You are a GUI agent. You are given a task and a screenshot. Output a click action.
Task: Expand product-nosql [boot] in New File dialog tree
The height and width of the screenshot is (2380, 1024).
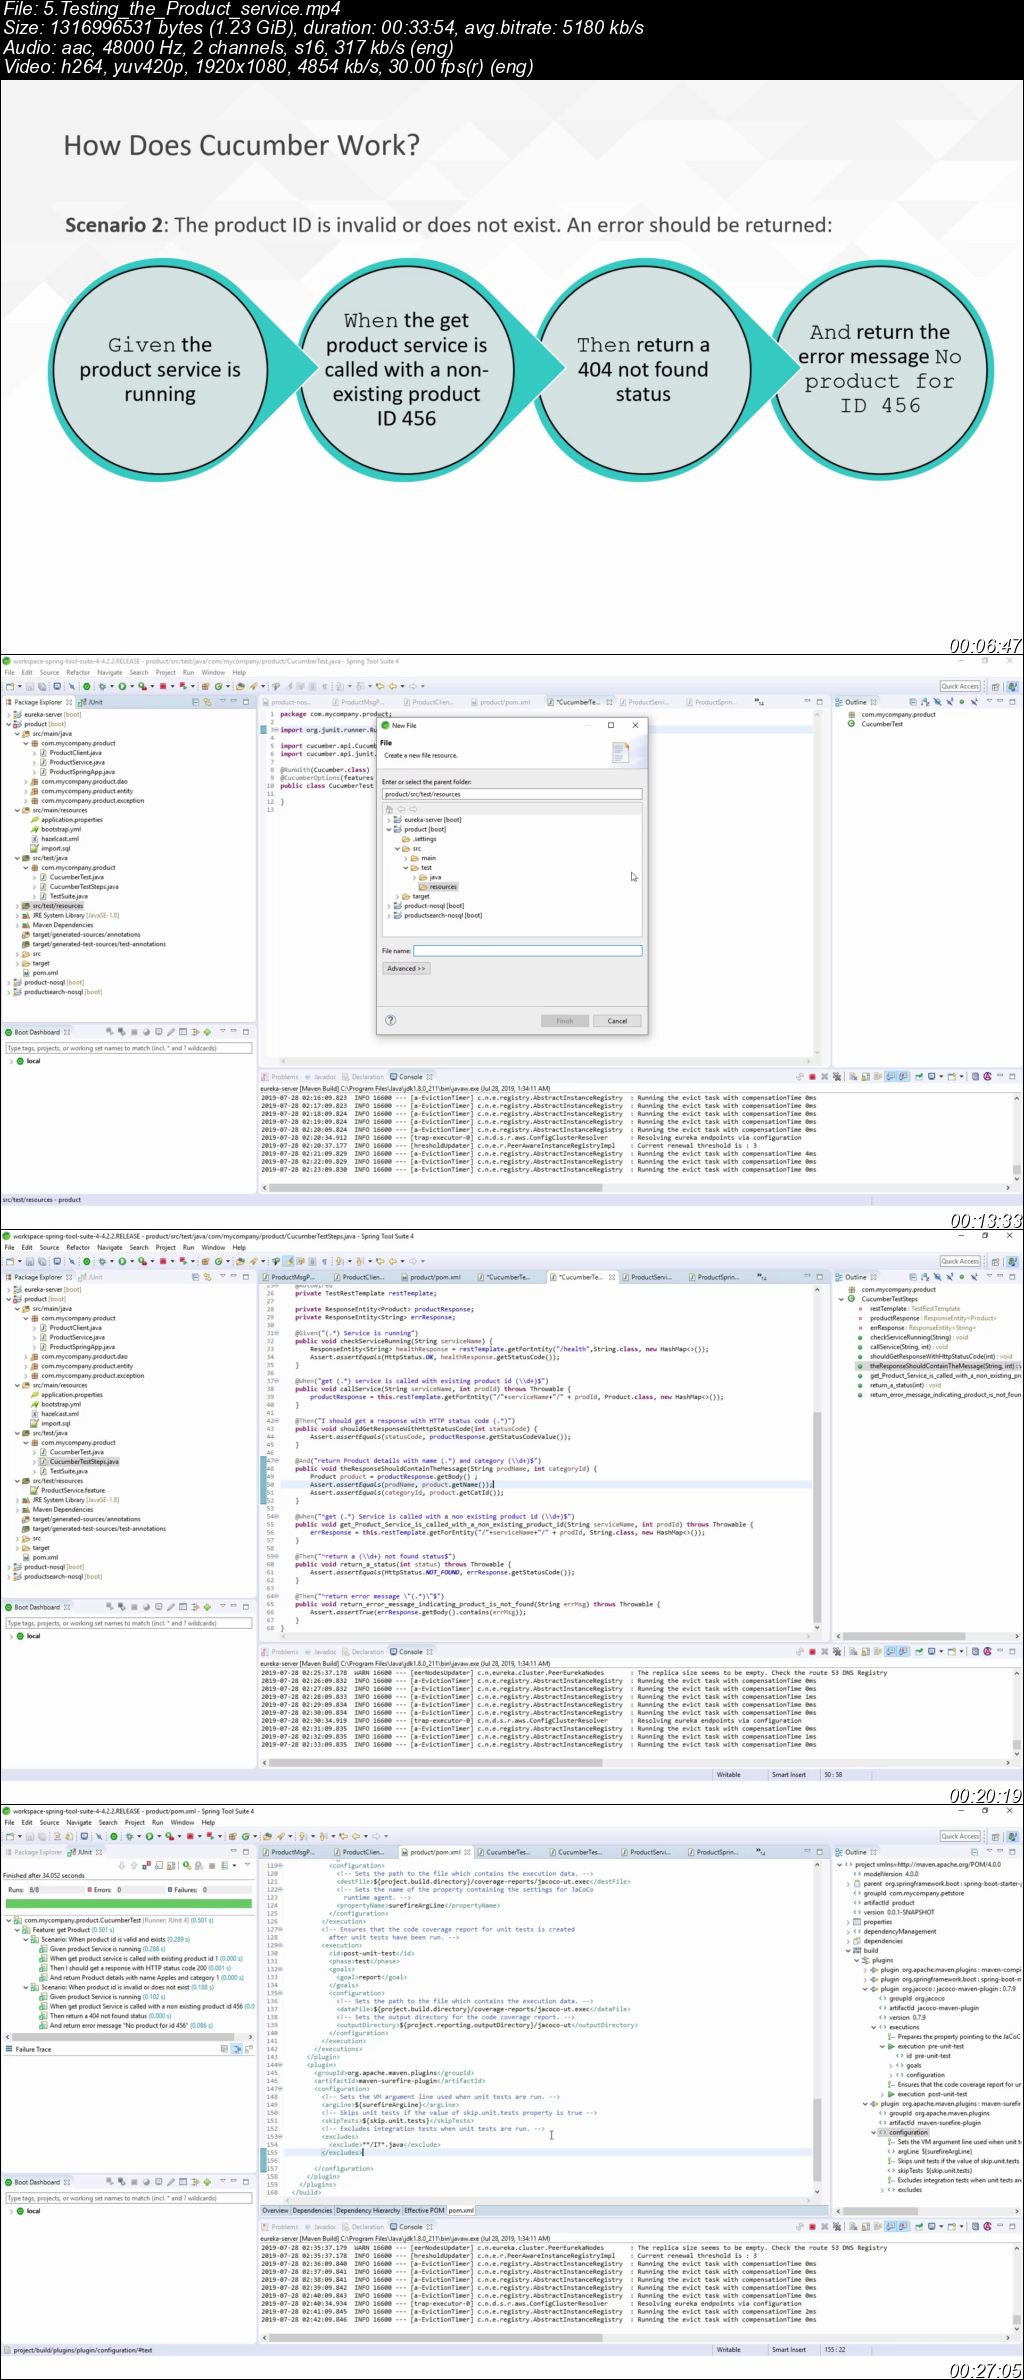pos(389,906)
